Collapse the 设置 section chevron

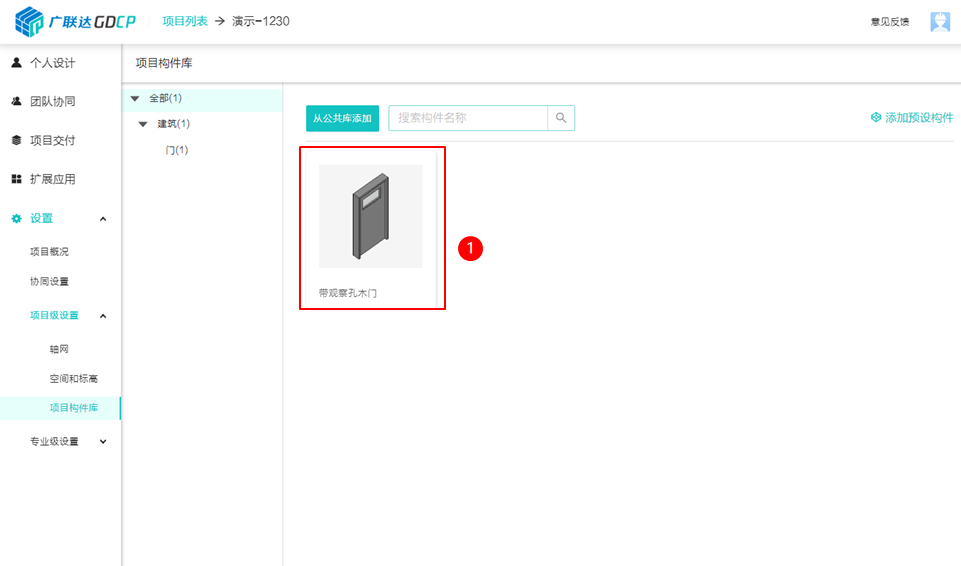point(103,219)
